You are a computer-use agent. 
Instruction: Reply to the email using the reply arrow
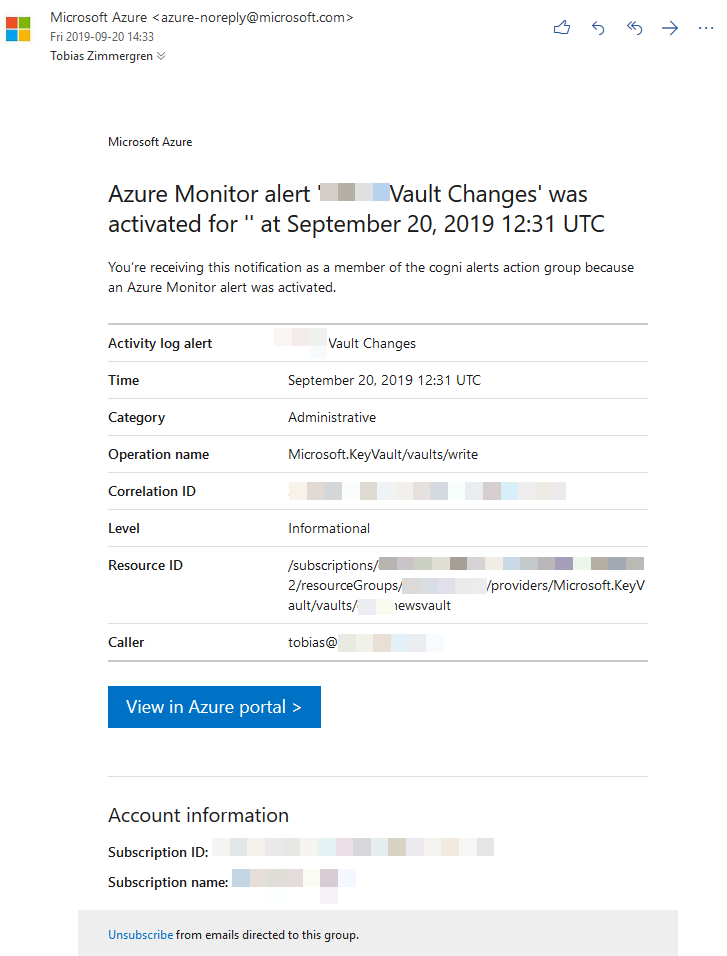(598, 28)
